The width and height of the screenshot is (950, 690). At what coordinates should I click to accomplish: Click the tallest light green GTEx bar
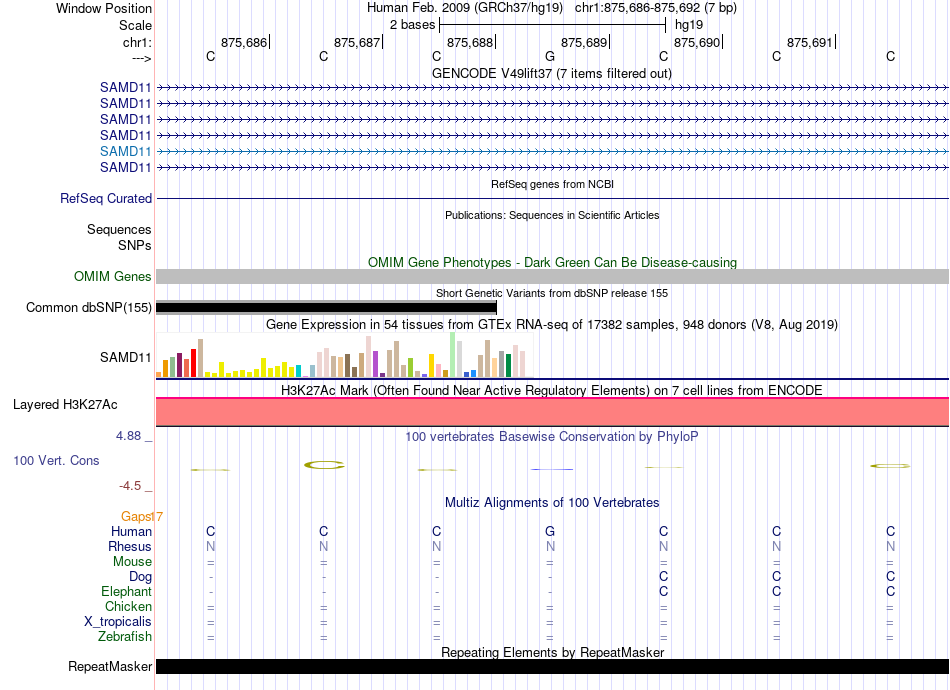(453, 354)
